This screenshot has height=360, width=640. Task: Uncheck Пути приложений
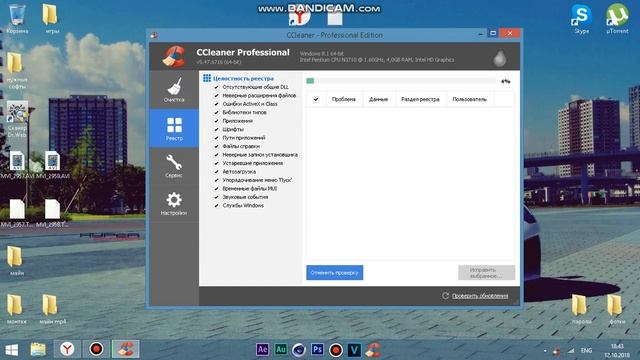click(216, 138)
